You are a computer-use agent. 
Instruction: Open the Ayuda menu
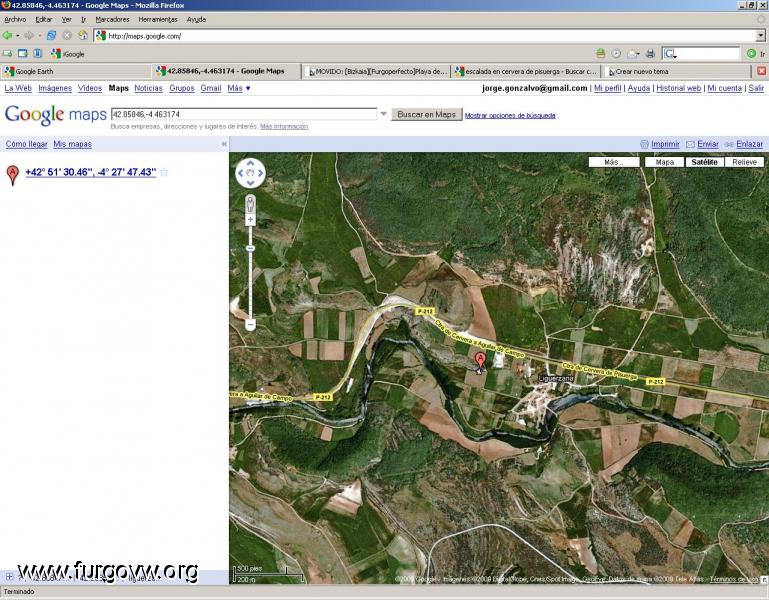pyautogui.click(x=196, y=20)
